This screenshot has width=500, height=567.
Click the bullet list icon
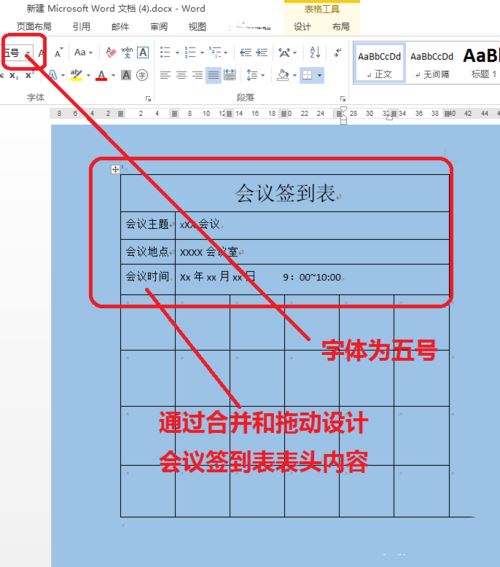tap(165, 52)
